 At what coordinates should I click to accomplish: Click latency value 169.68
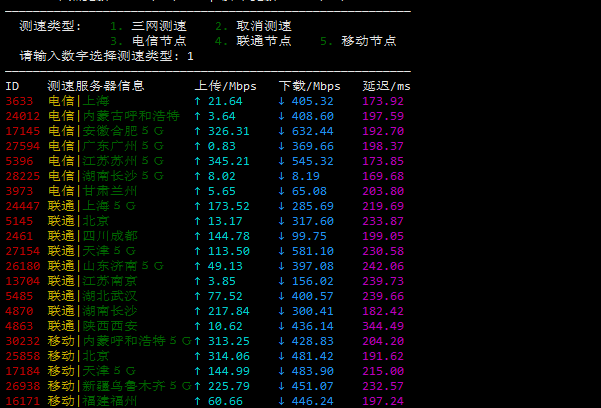click(383, 176)
